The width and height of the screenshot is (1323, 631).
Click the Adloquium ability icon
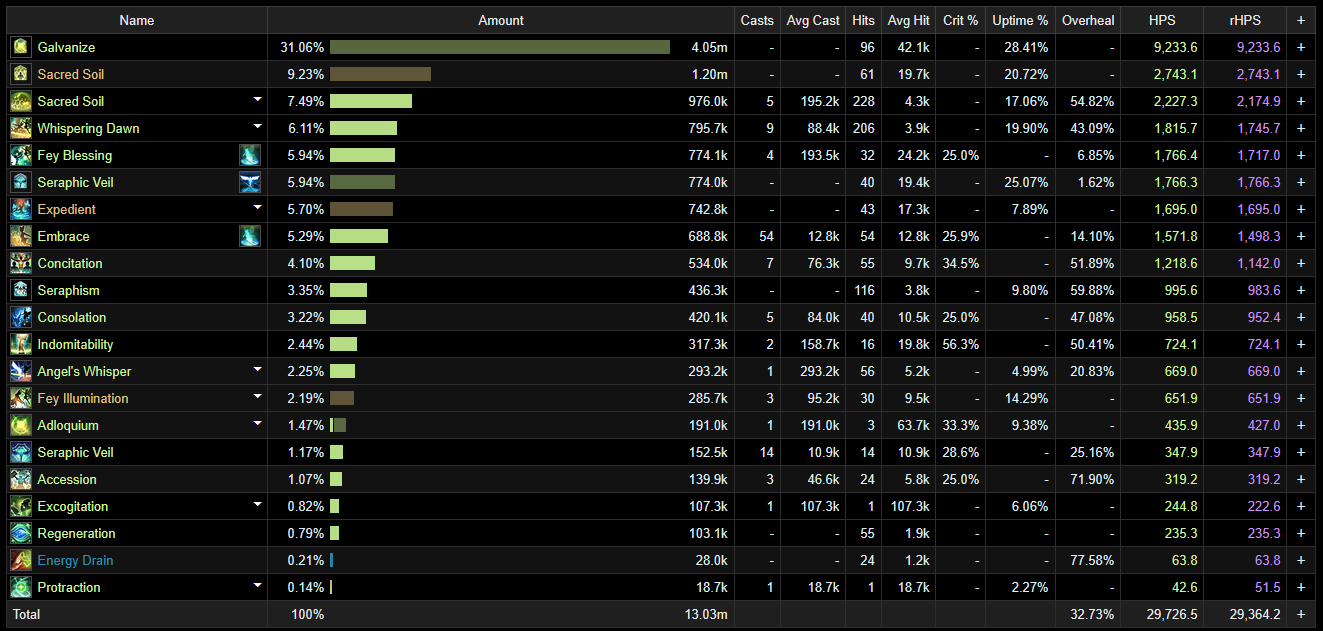[x=21, y=425]
